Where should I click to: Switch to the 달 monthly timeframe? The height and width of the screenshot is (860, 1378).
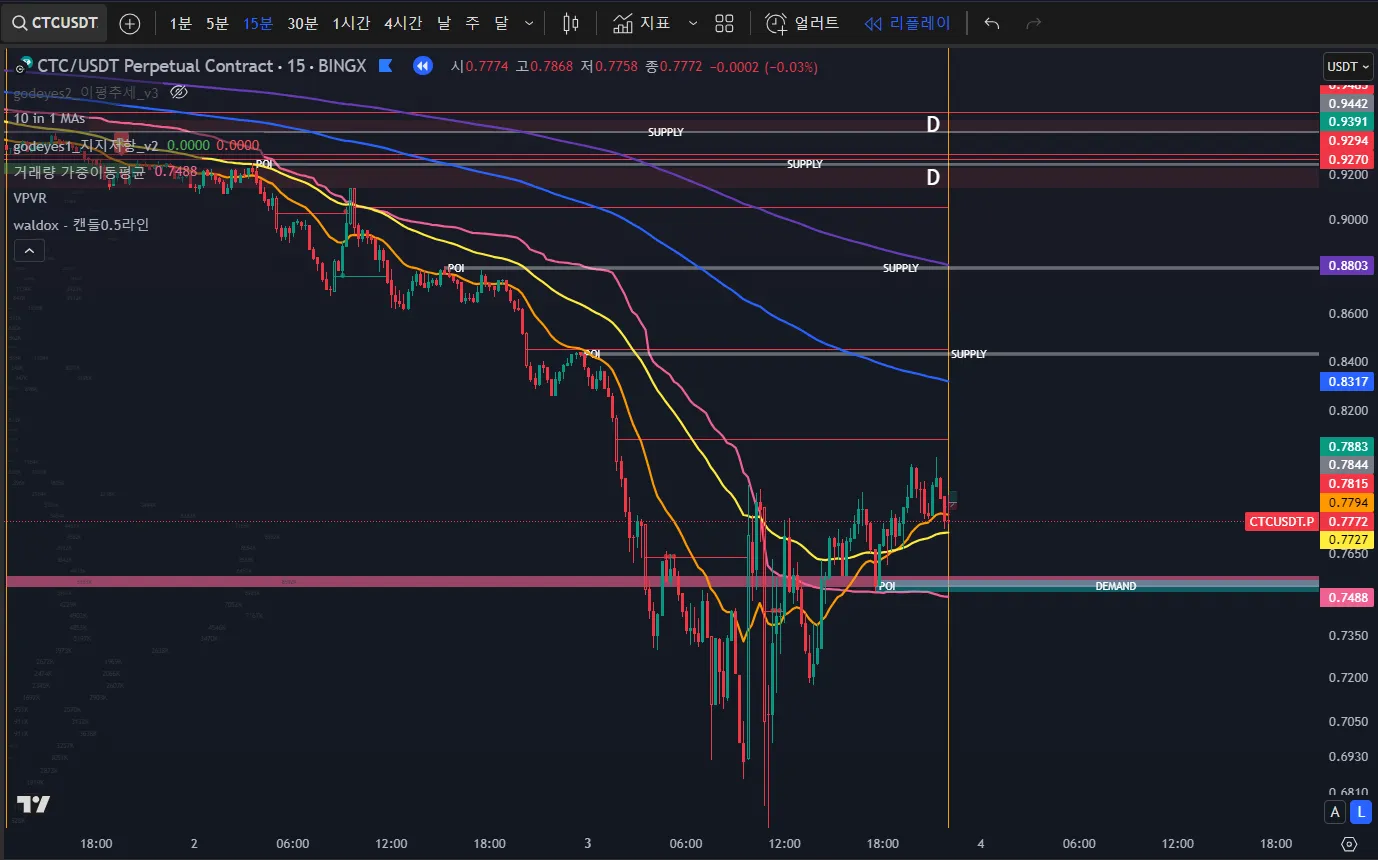[x=501, y=23]
